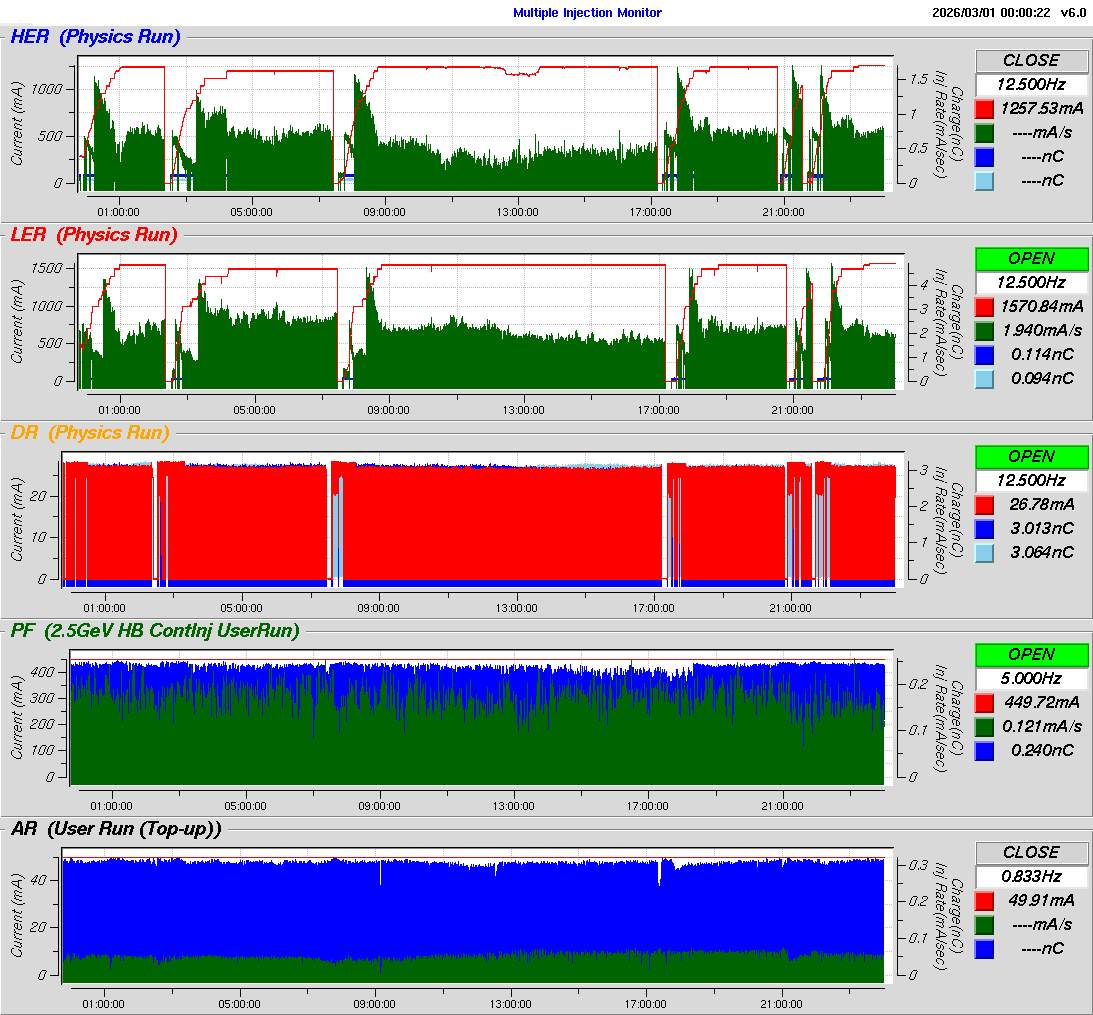Click the HER current history plot
Screen dimensions: 1093x1015
coord(485,123)
